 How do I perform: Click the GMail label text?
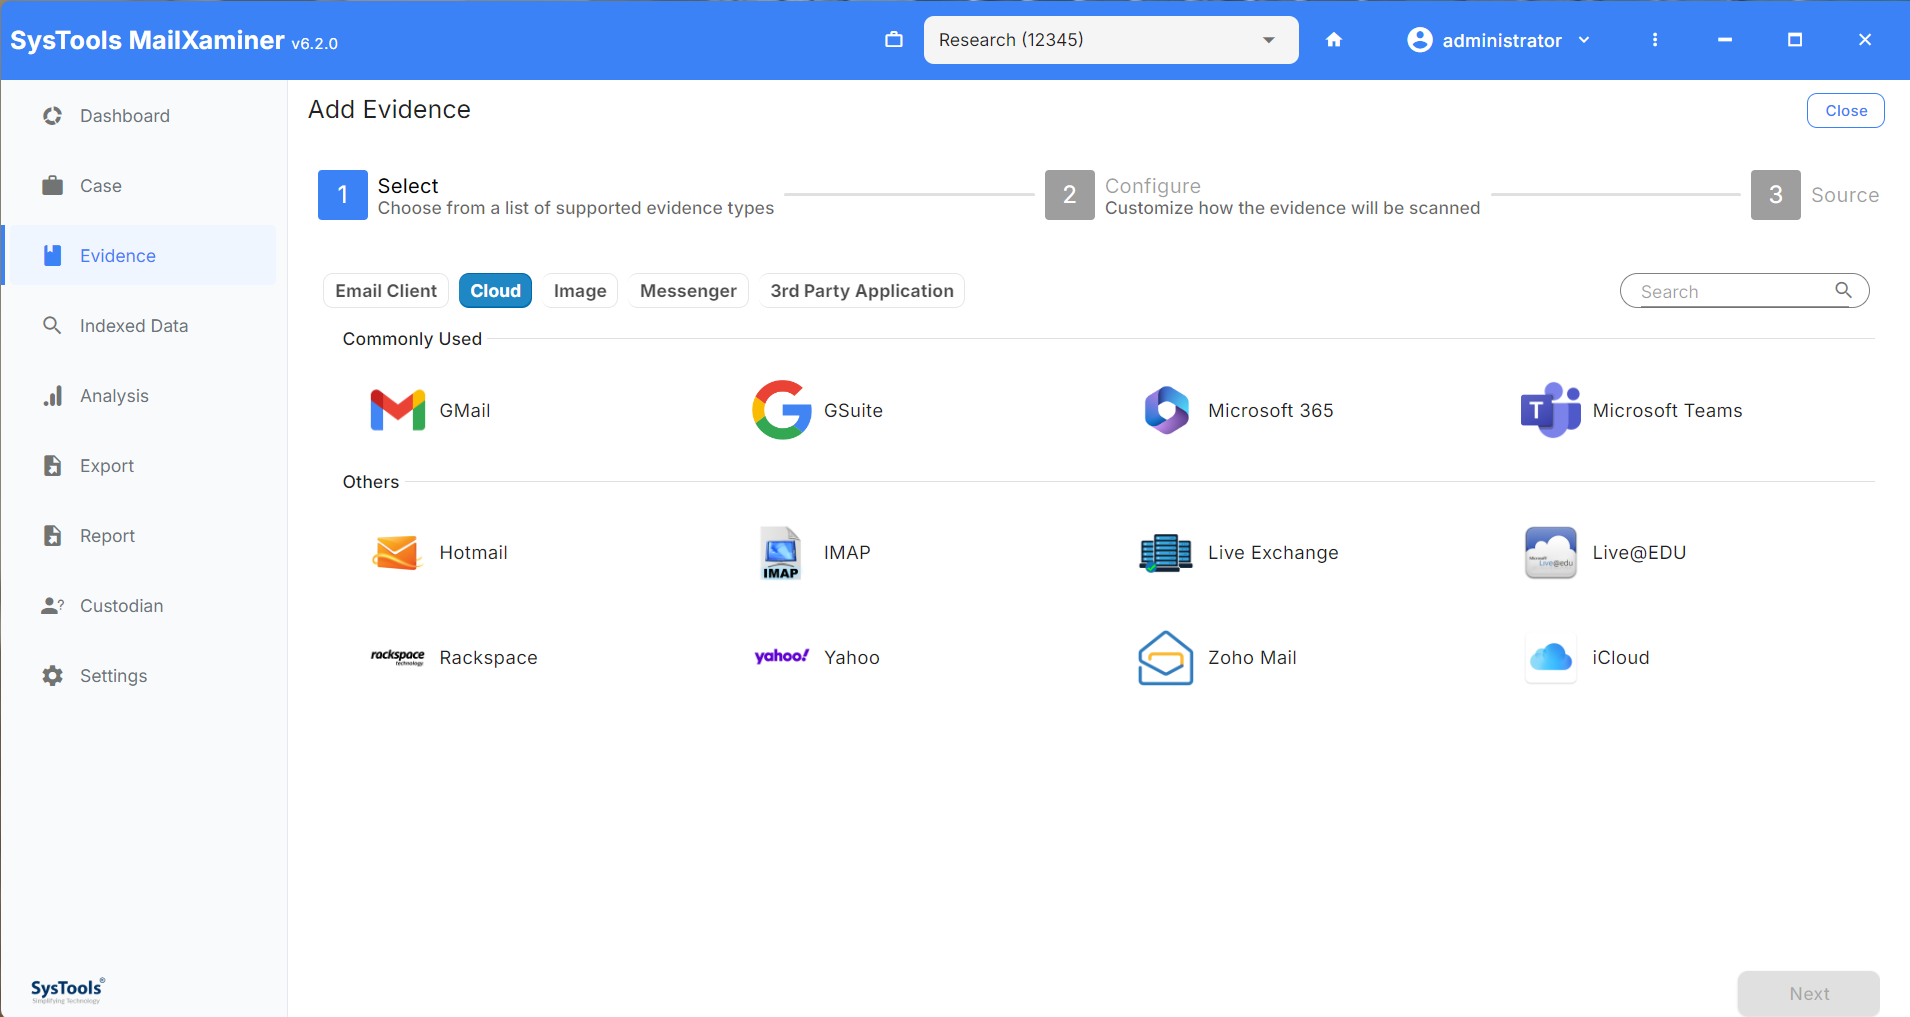pos(465,411)
